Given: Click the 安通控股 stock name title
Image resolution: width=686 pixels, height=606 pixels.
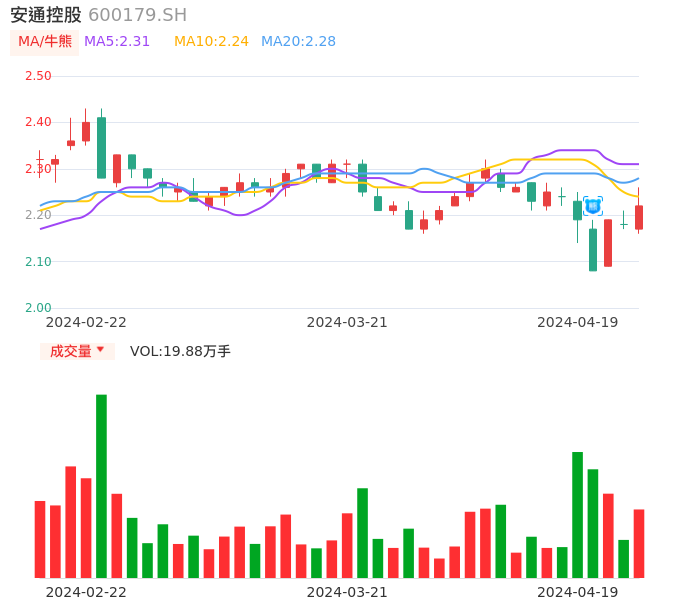Looking at the screenshot, I should click(x=46, y=15).
